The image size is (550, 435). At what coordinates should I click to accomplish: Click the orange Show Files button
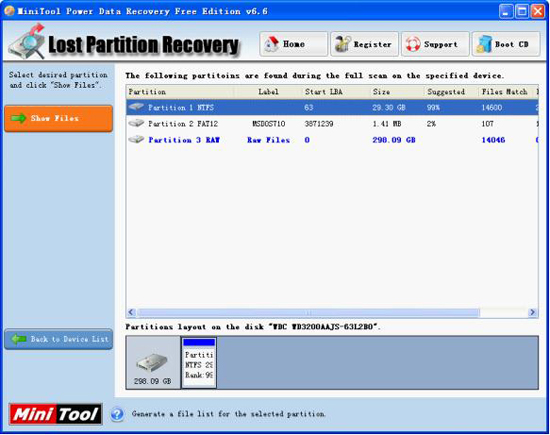[59, 119]
